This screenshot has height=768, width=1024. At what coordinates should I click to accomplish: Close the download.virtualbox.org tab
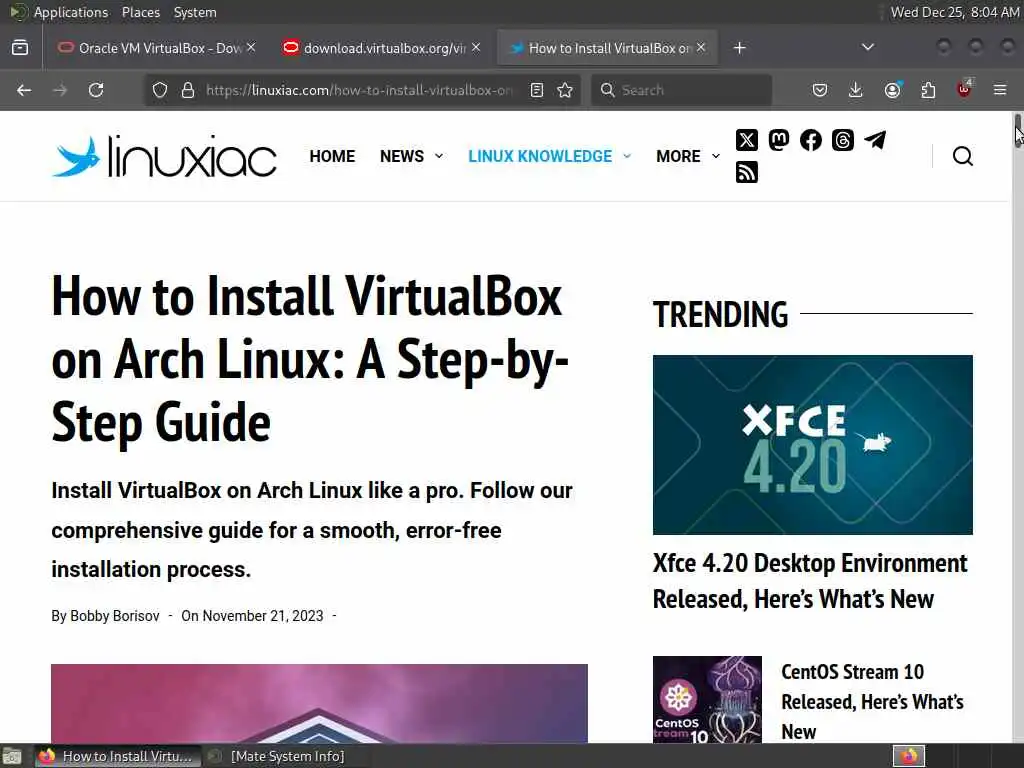click(x=476, y=47)
